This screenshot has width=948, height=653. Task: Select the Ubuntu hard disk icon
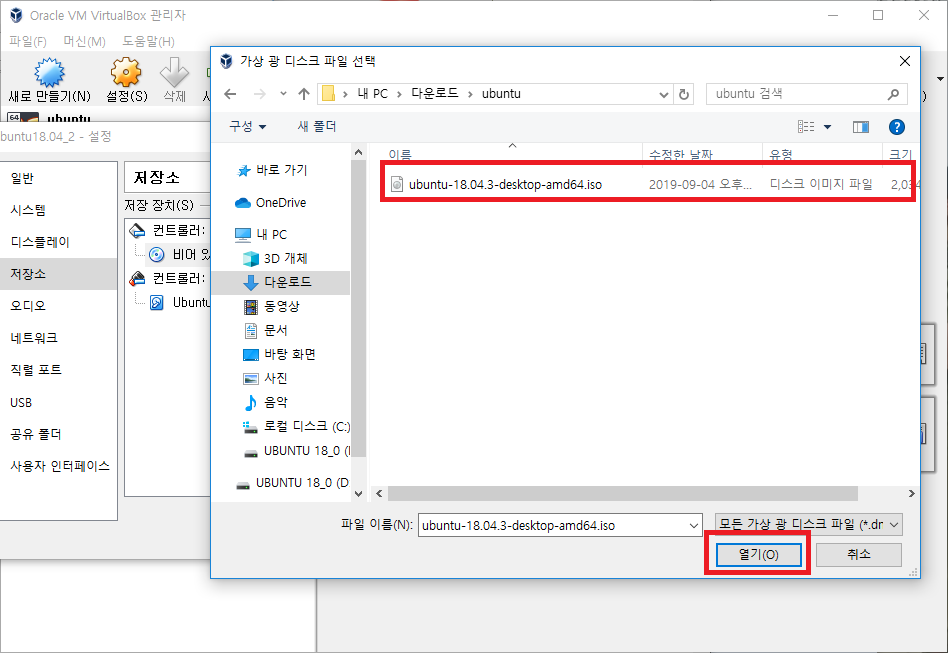click(x=157, y=302)
